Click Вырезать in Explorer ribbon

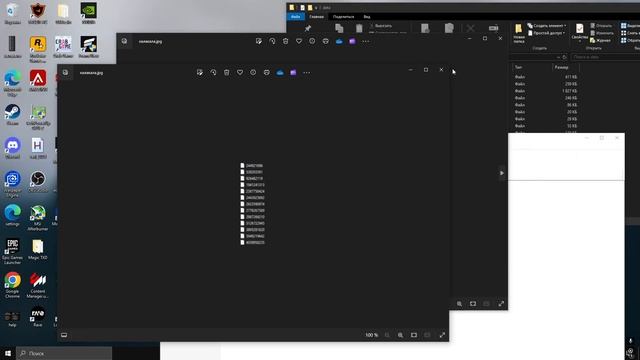pyautogui.click(x=381, y=26)
